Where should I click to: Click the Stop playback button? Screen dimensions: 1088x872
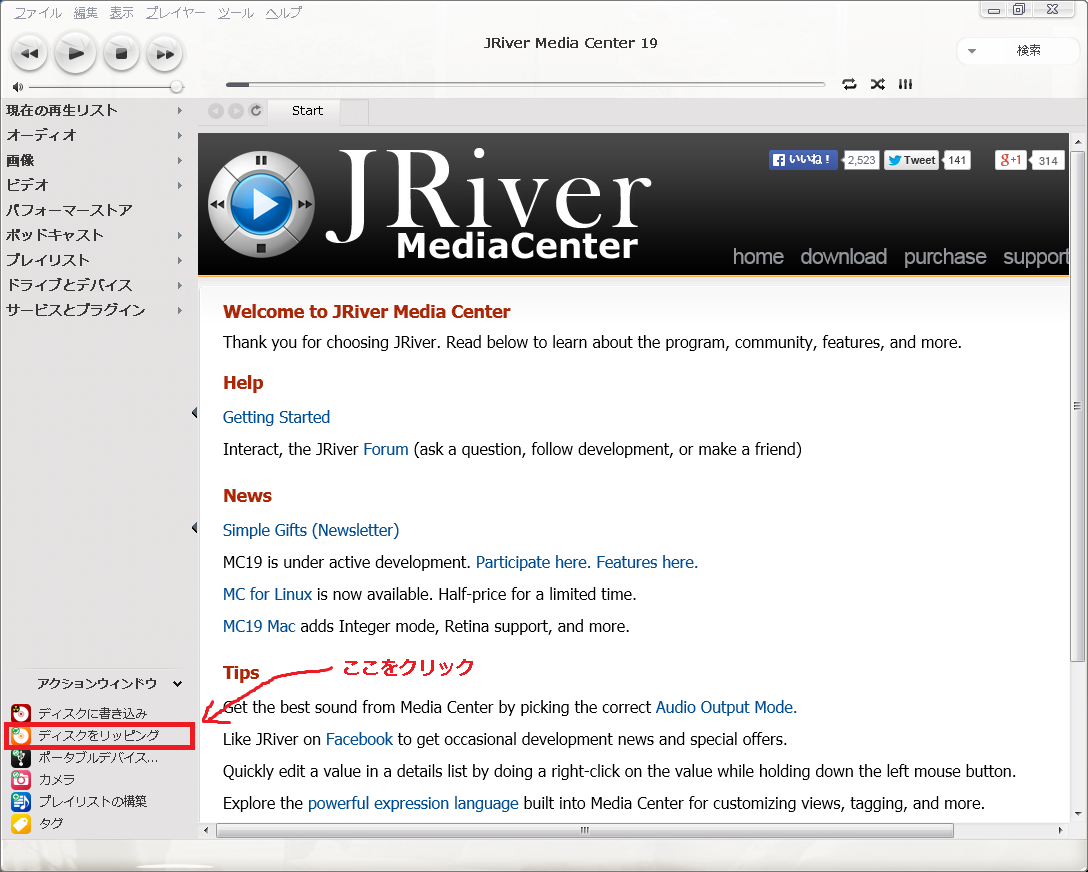121,53
